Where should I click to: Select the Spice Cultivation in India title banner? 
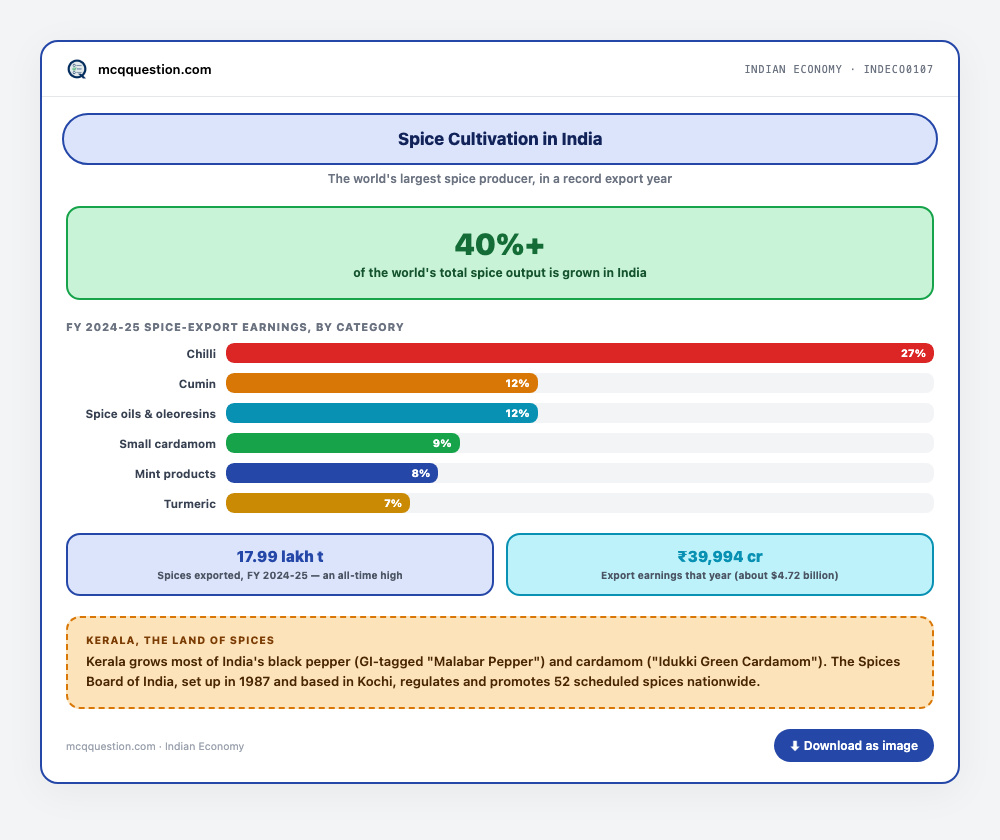point(500,139)
